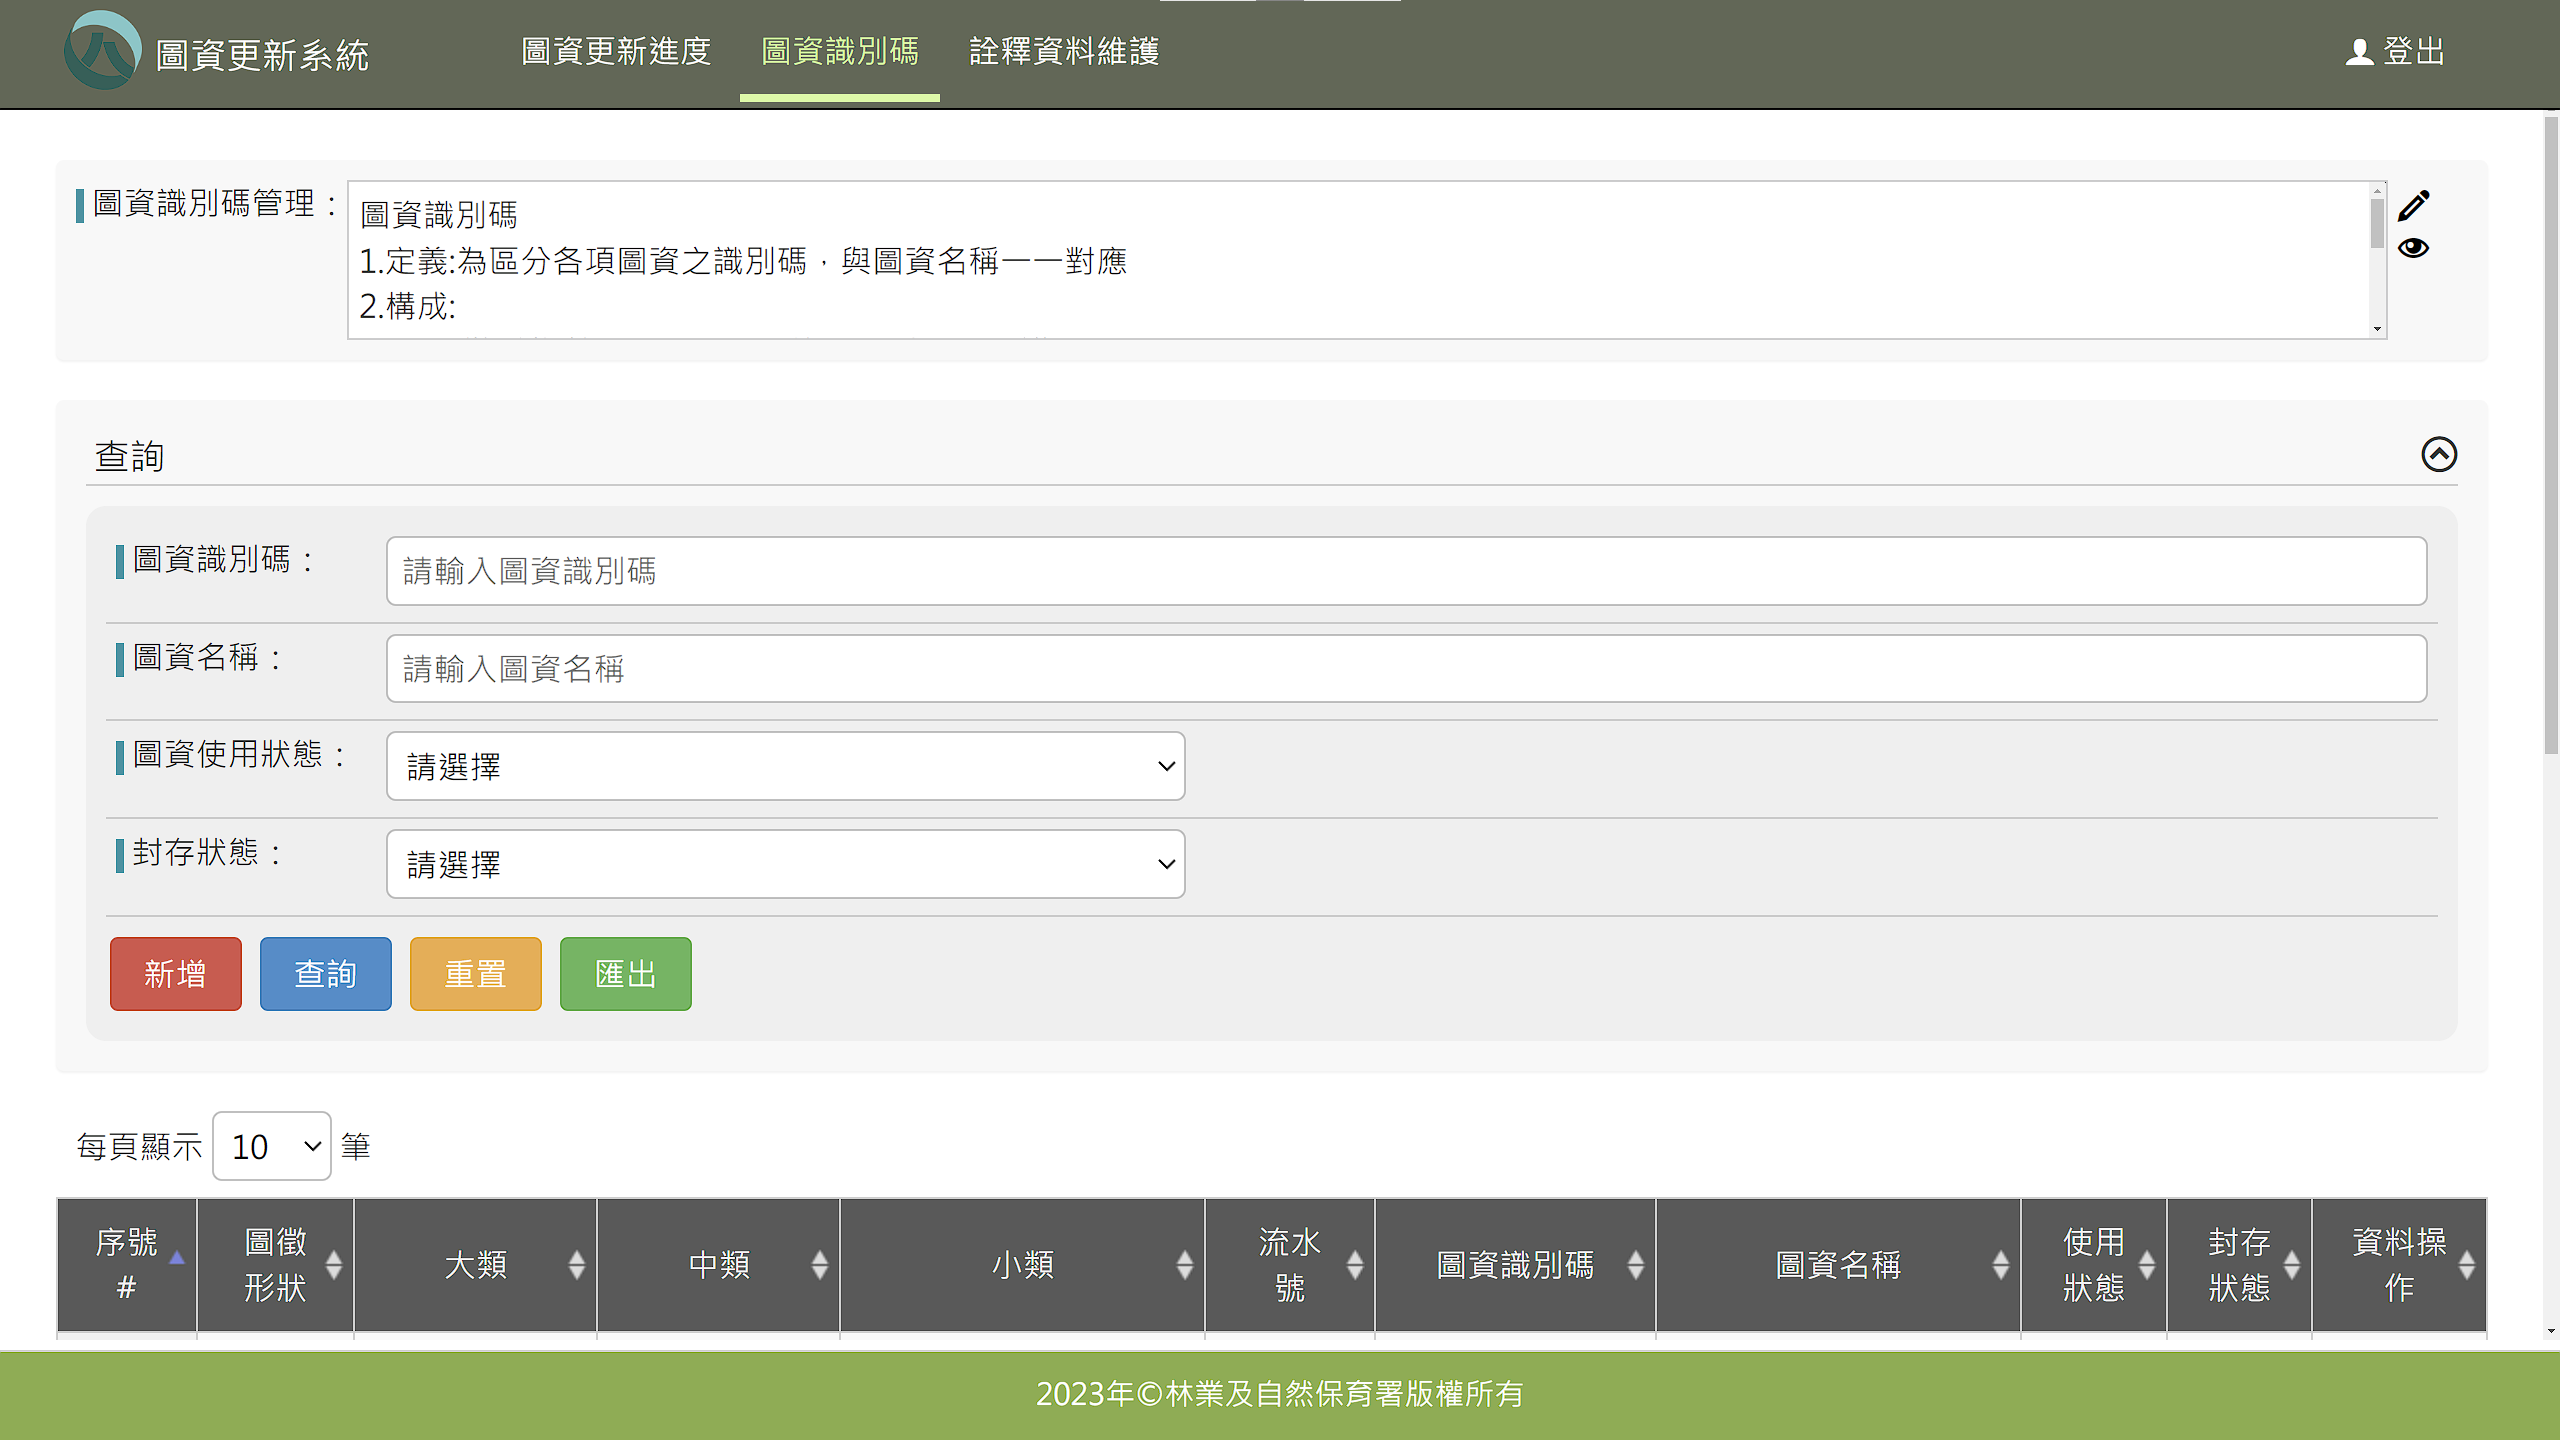The height and width of the screenshot is (1440, 2560).
Task: Open the 圖資使用狀態 dropdown
Action: tap(785, 766)
